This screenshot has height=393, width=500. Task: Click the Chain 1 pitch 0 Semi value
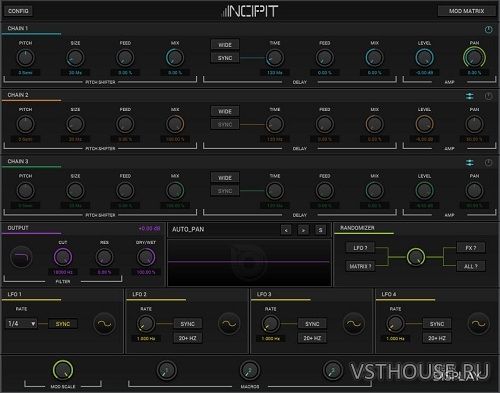point(25,72)
